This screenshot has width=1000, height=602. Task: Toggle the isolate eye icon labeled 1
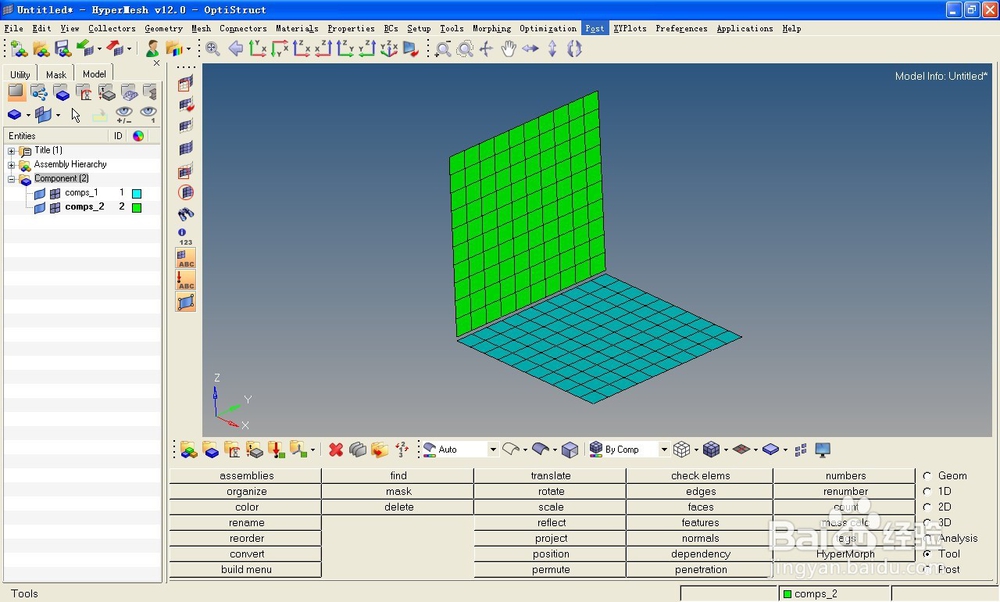pos(149,115)
